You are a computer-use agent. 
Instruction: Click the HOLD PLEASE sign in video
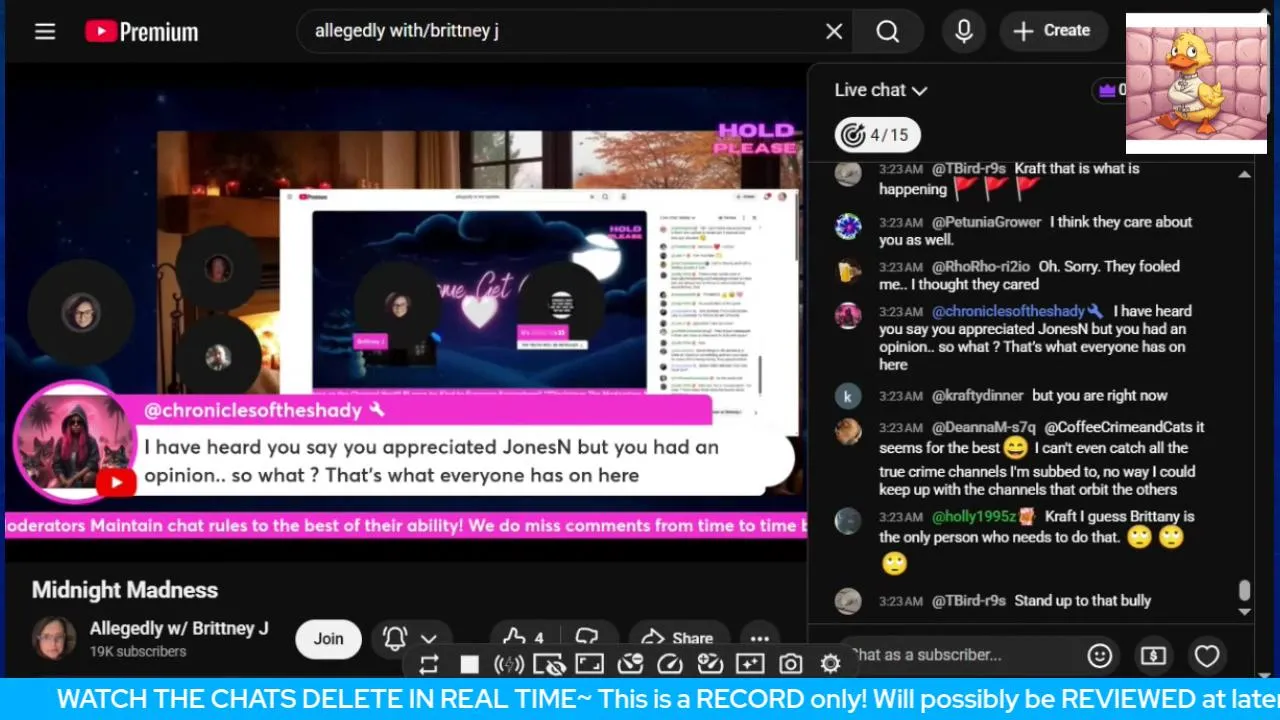click(x=757, y=139)
